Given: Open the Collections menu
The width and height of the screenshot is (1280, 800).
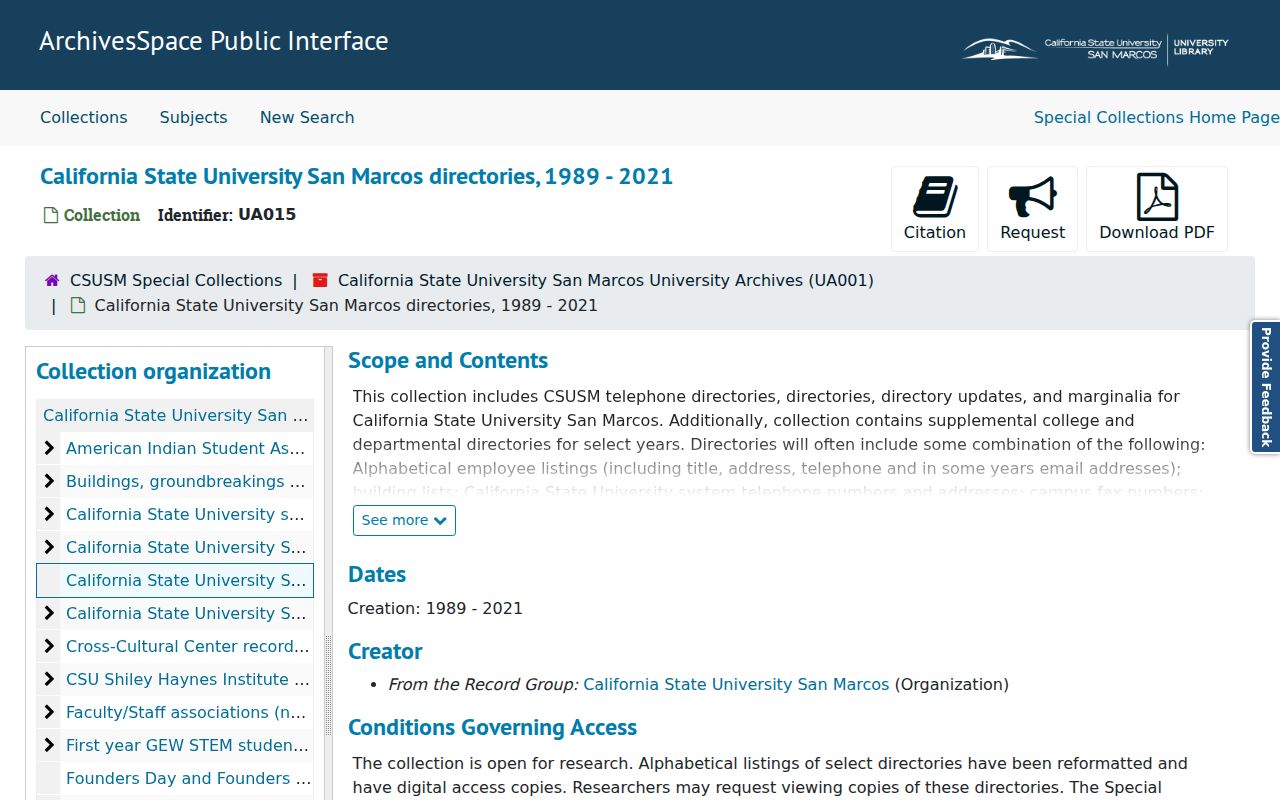Looking at the screenshot, I should click(84, 118).
